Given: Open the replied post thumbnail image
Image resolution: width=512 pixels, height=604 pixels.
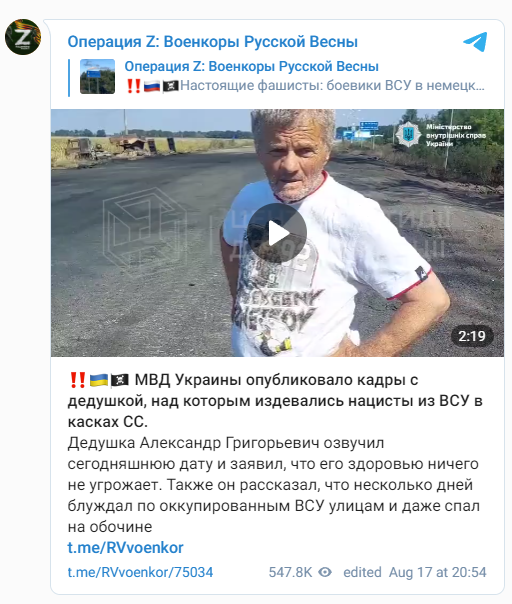Looking at the screenshot, I should pyautogui.click(x=97, y=76).
